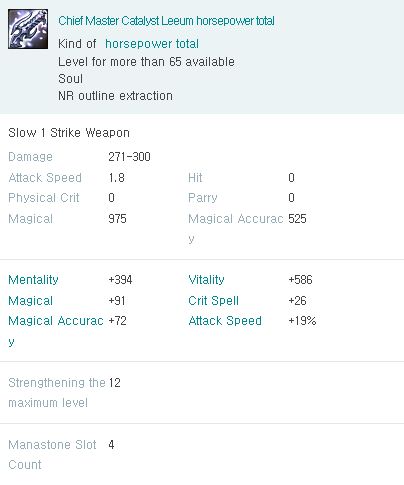404x485 pixels.
Task: Click the teal Attack Speed bonus label
Action: point(225,321)
